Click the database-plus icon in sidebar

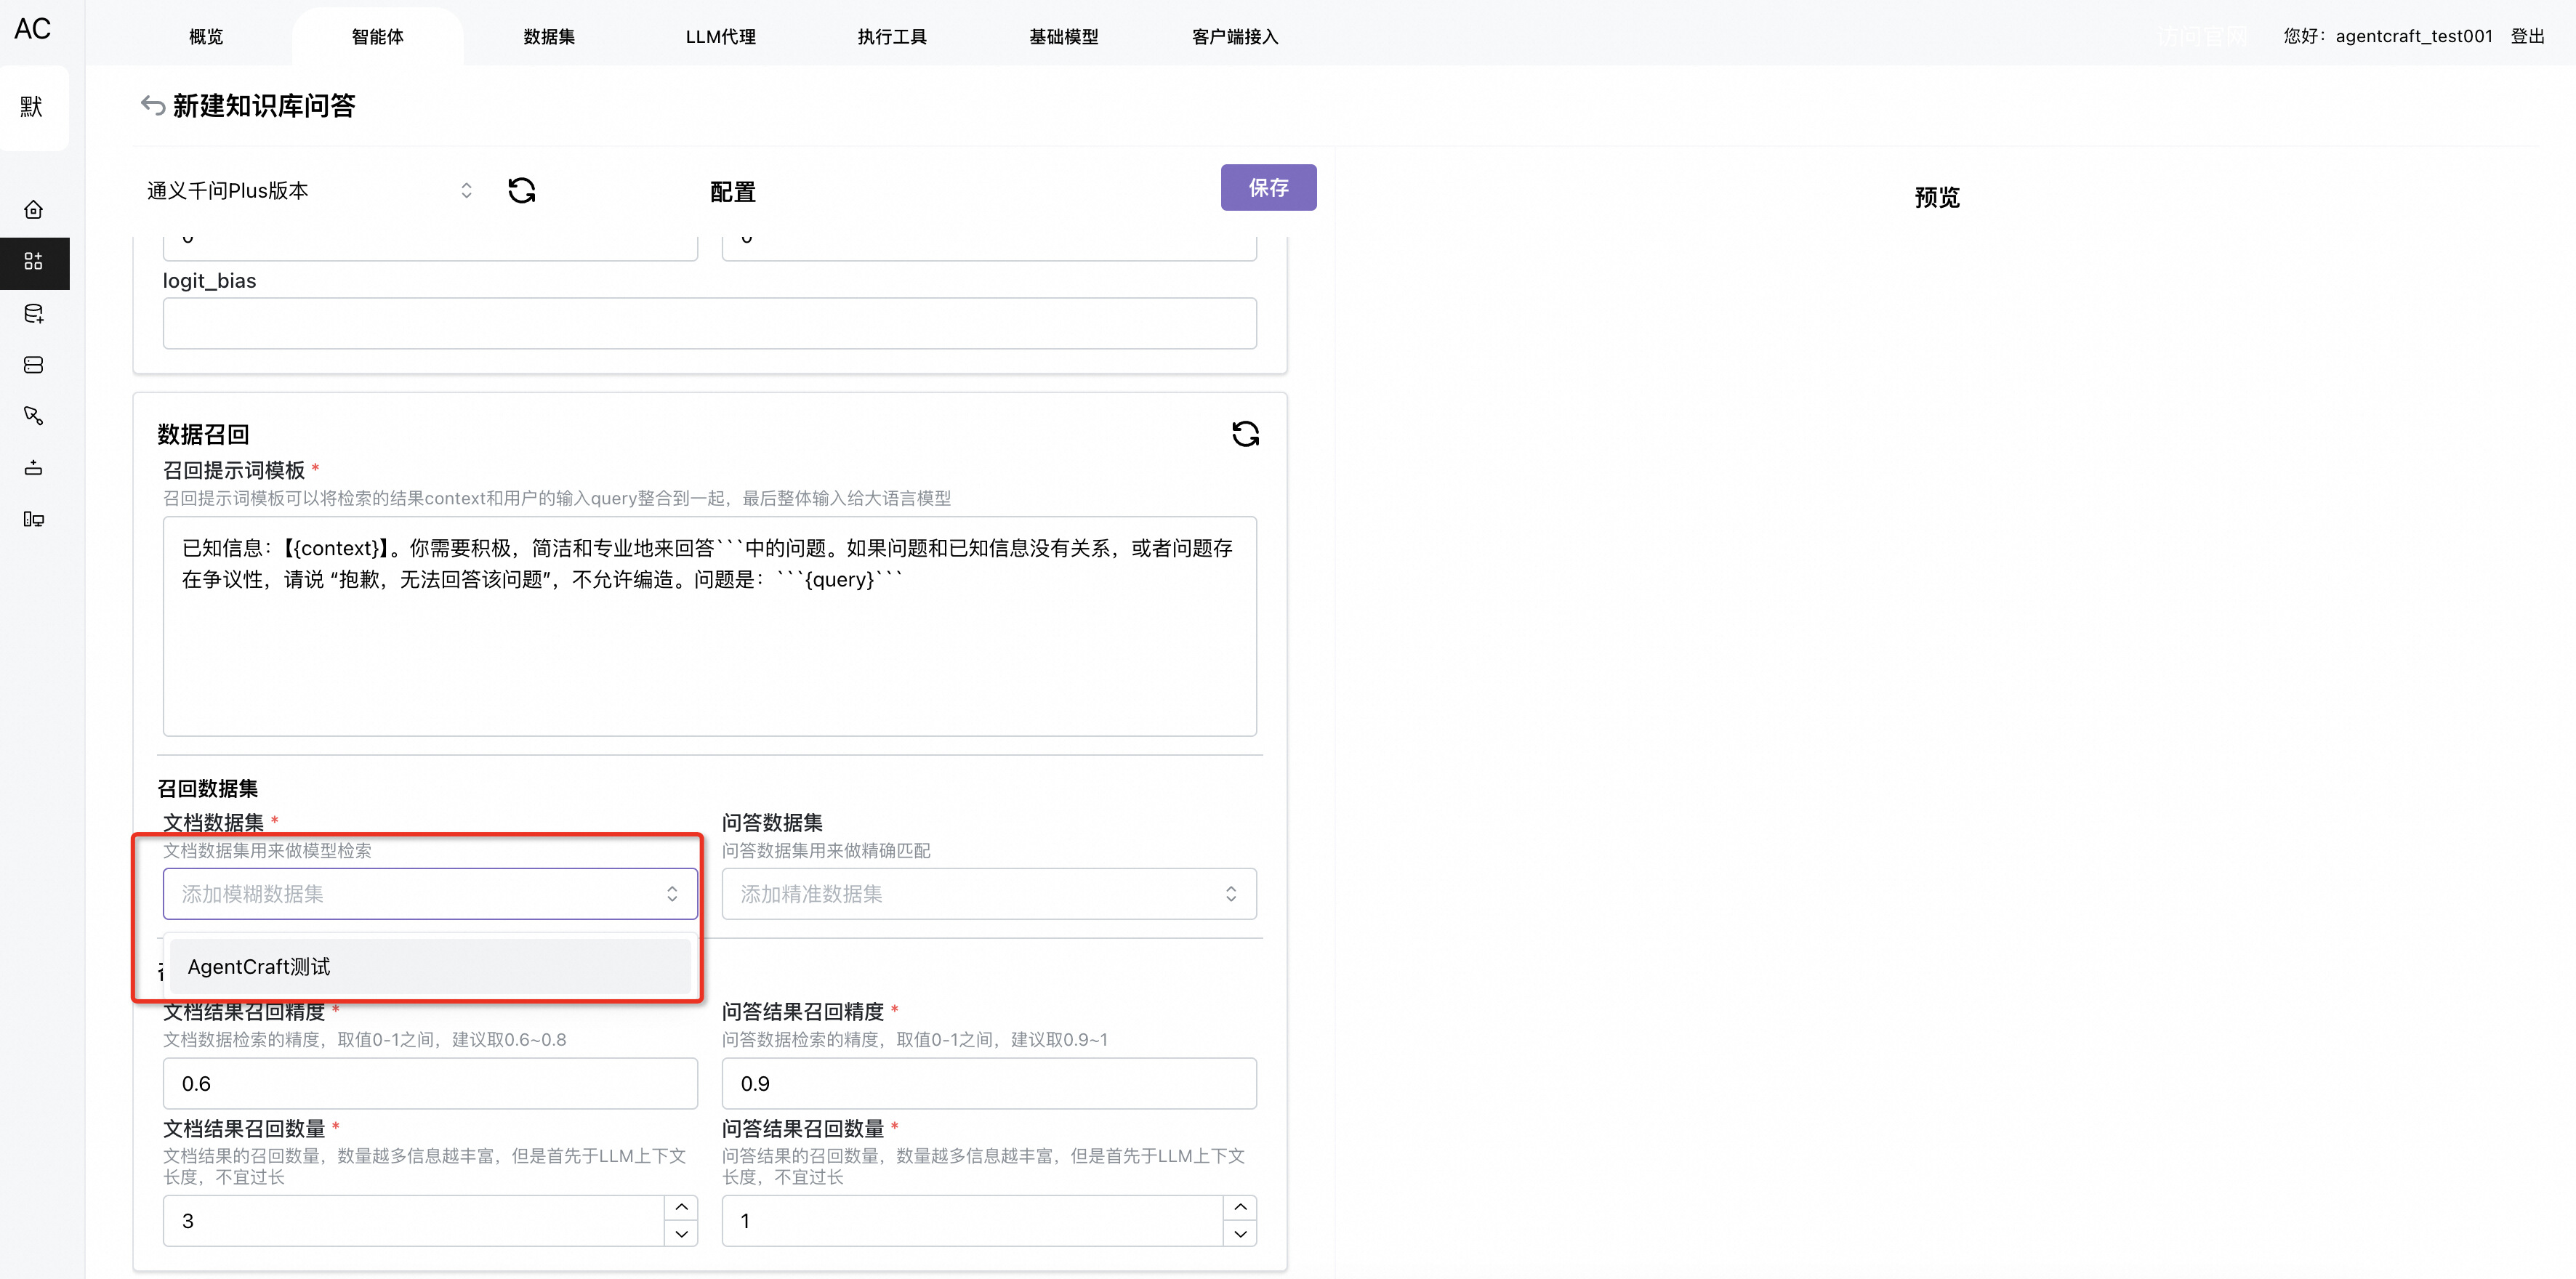(33, 314)
